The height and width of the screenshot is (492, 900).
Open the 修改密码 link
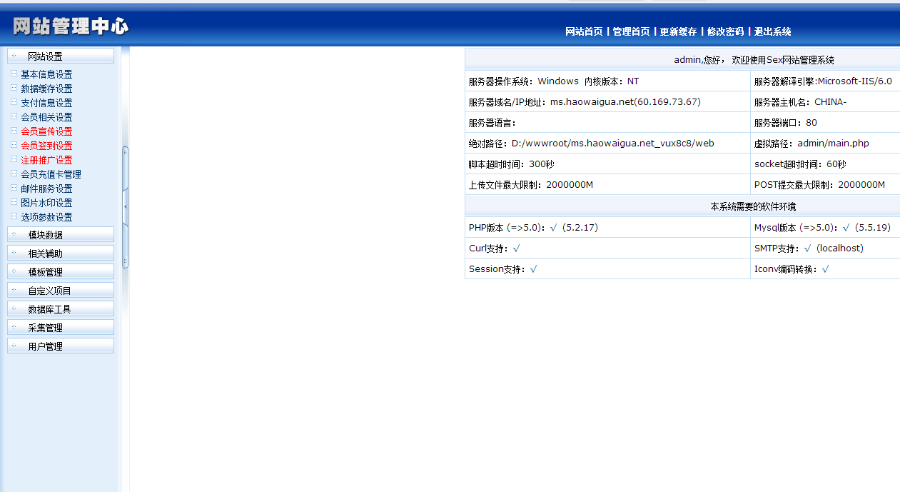pos(725,32)
